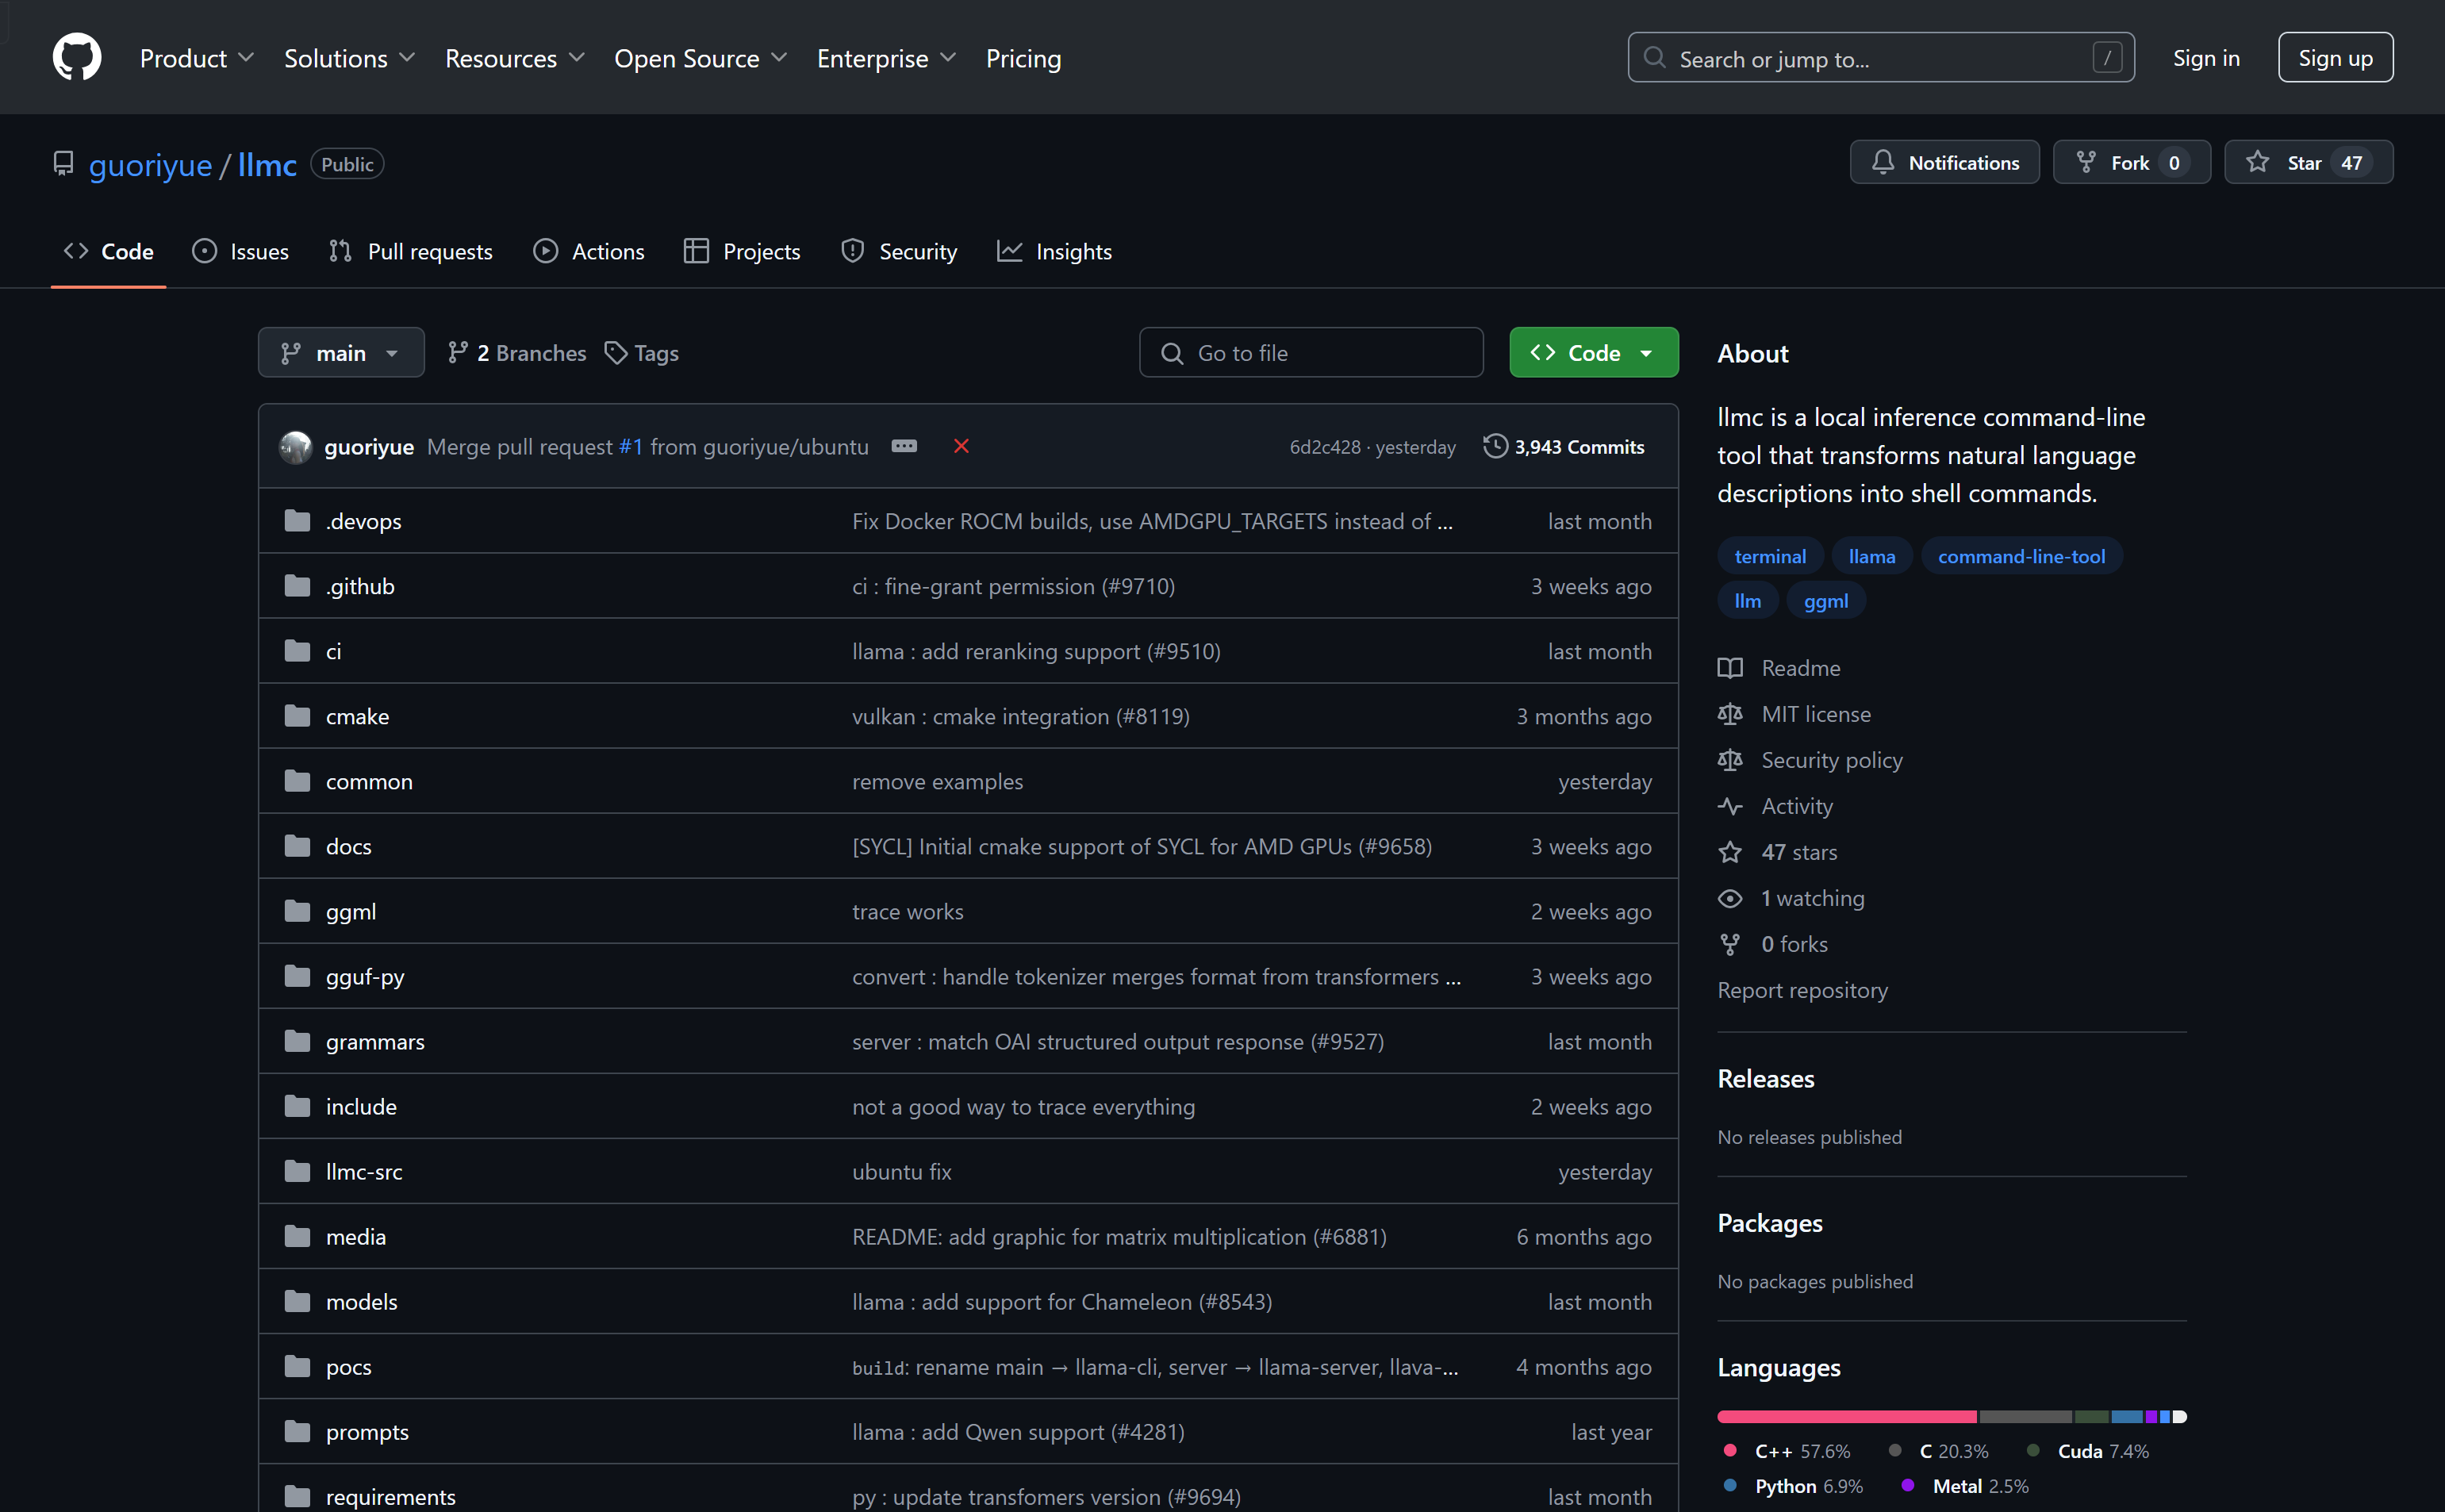Click the C gray segment in languages bar
The height and width of the screenshot is (1512, 2445).
tap(2026, 1416)
